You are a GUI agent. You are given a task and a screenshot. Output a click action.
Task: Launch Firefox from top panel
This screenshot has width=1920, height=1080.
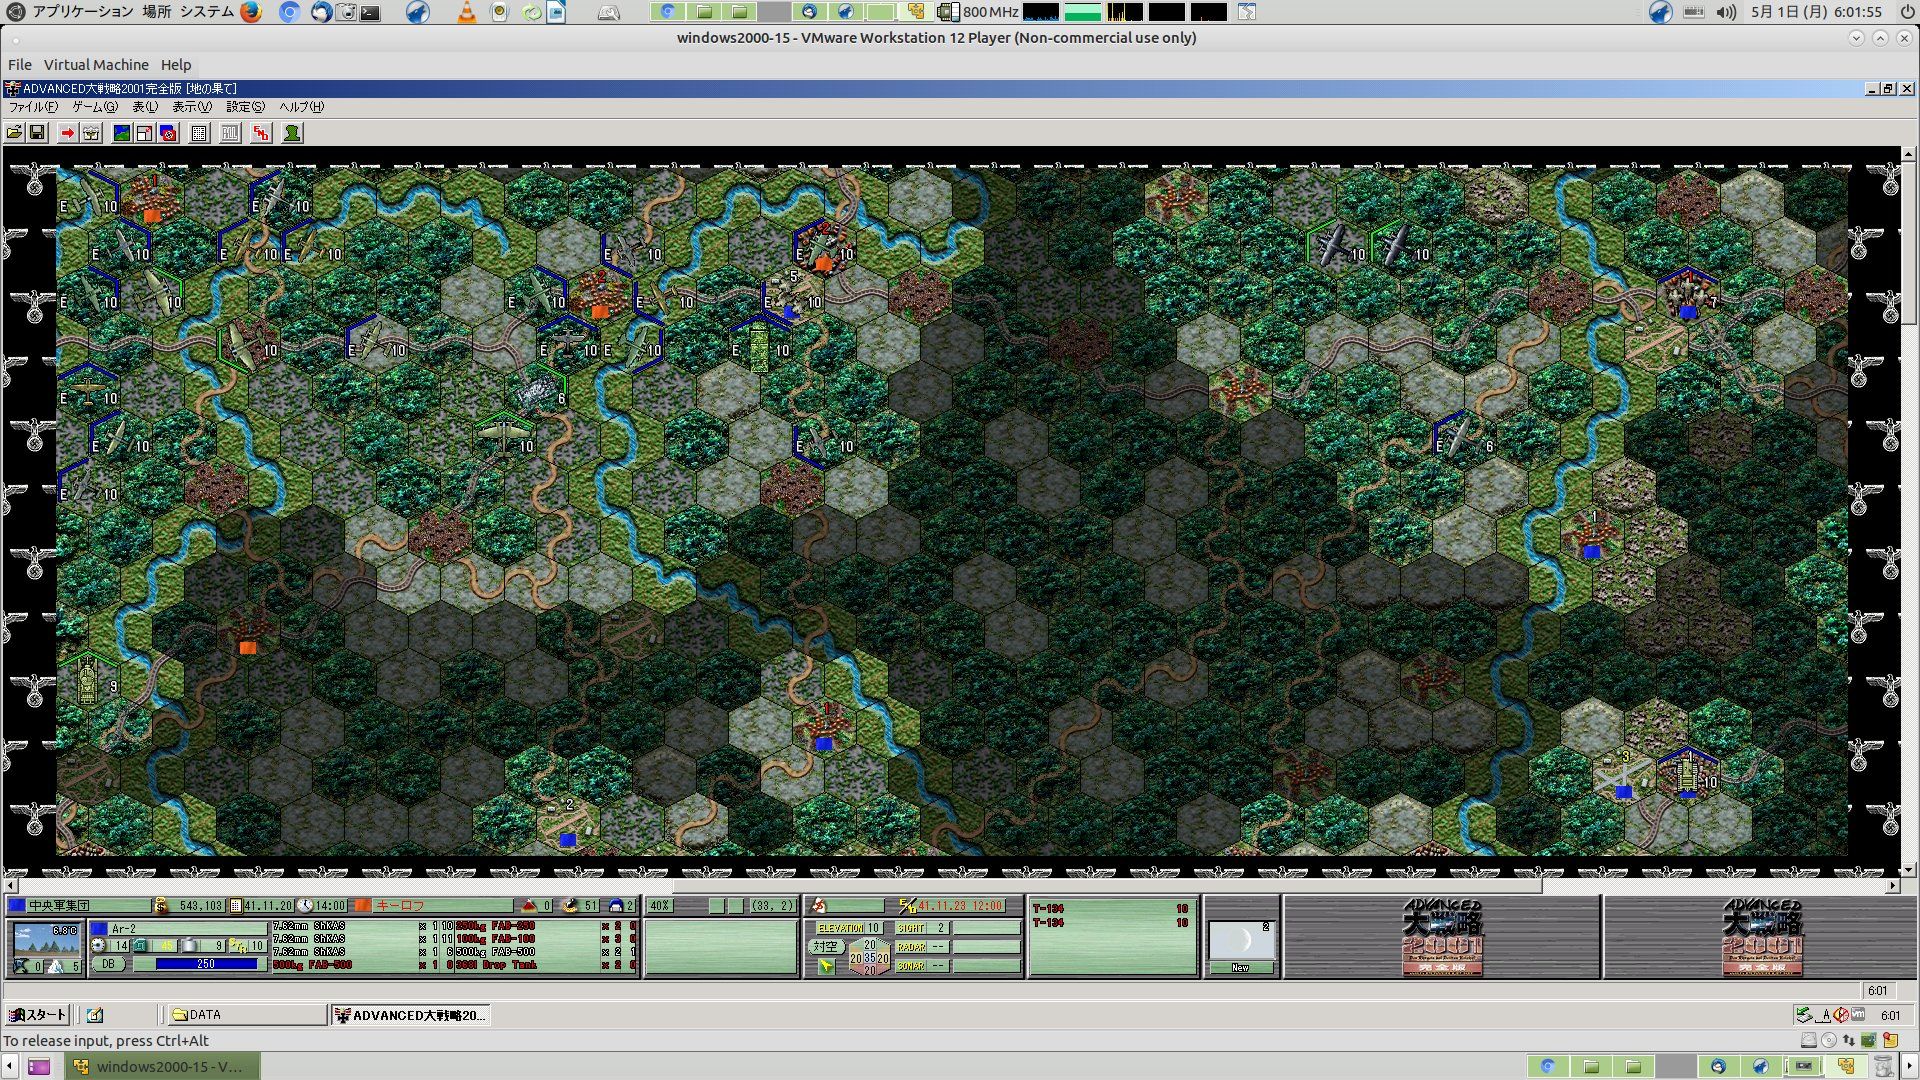[251, 12]
